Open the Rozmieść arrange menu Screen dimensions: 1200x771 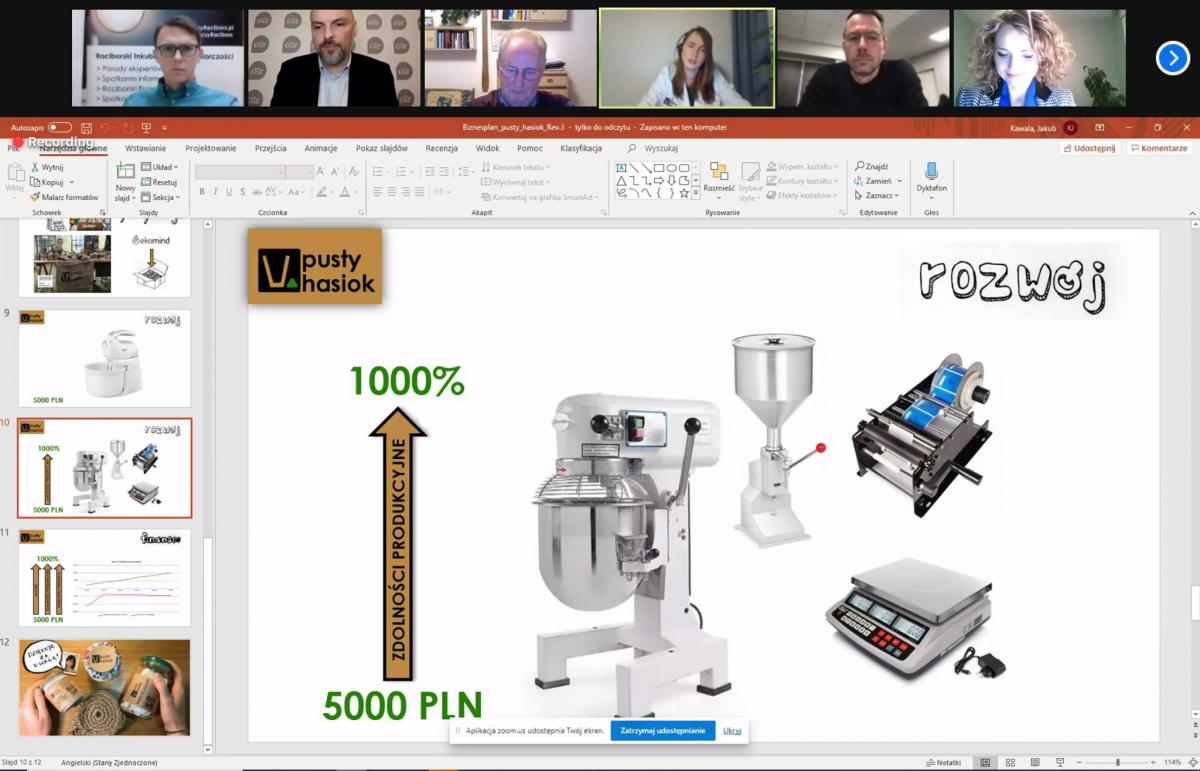point(719,180)
